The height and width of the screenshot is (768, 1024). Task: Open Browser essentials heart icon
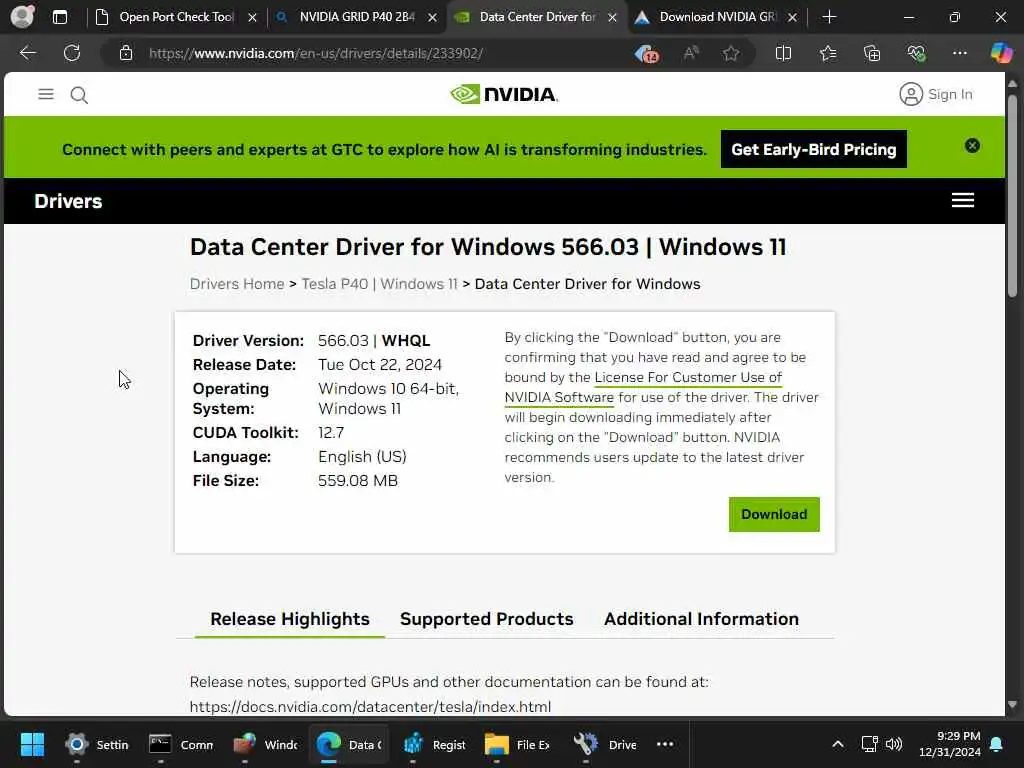pos(916,53)
